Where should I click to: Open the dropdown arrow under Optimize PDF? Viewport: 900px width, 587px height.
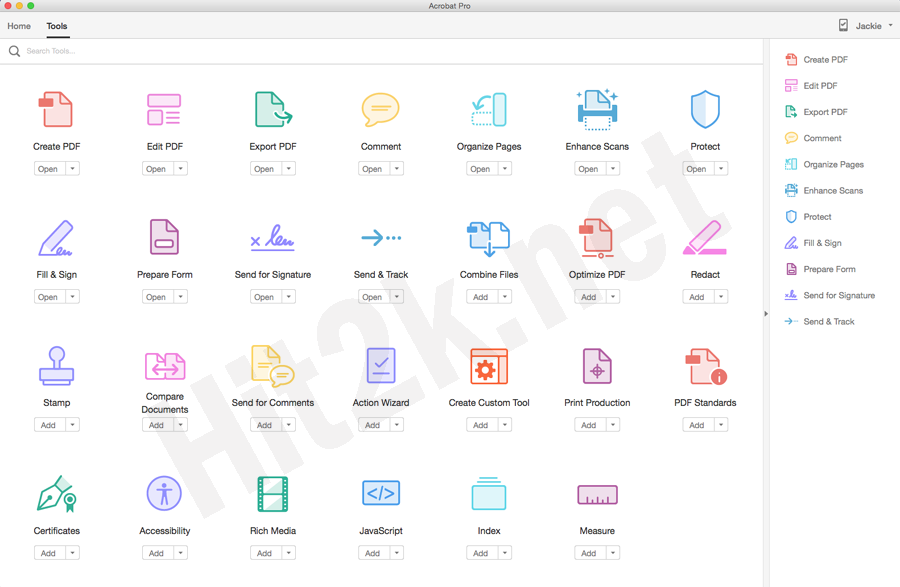pyautogui.click(x=613, y=297)
